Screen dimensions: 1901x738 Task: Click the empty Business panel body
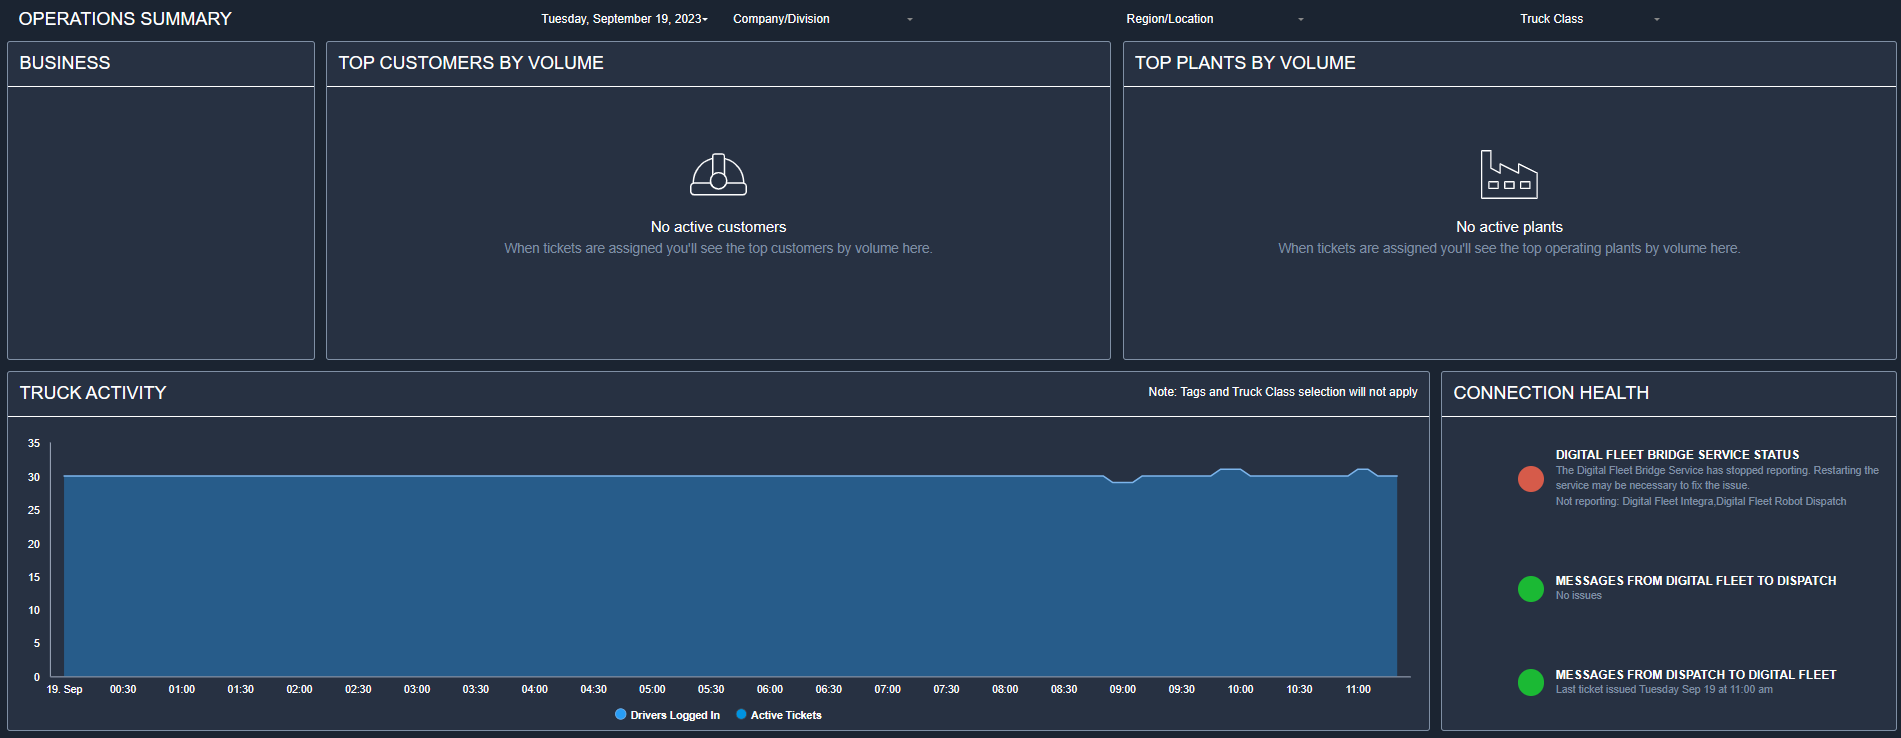click(x=161, y=222)
